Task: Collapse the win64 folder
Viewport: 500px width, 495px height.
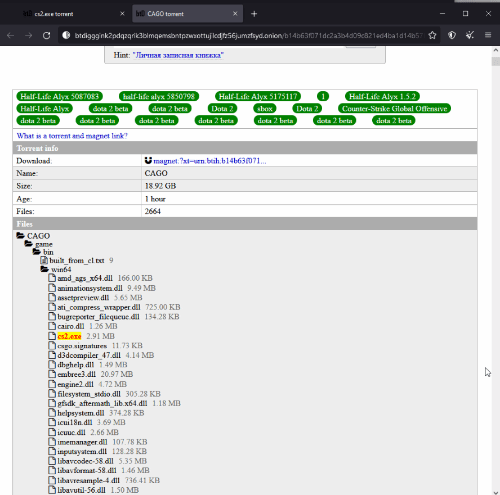Action: pos(45,269)
